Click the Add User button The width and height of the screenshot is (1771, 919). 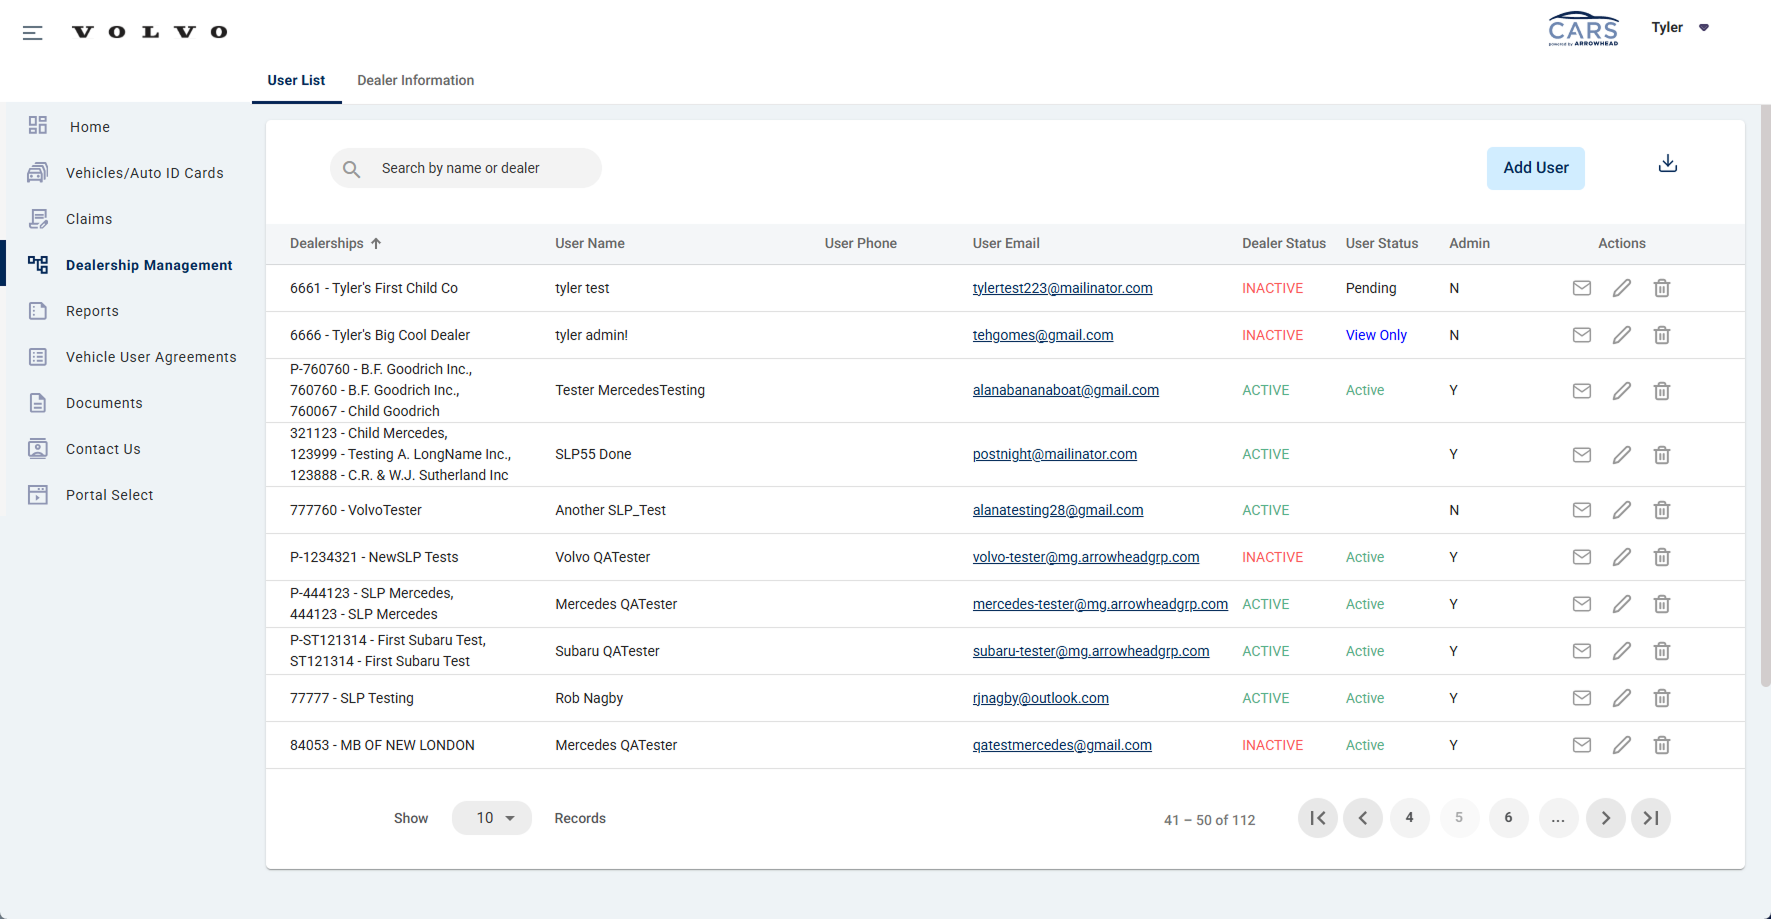(1535, 168)
